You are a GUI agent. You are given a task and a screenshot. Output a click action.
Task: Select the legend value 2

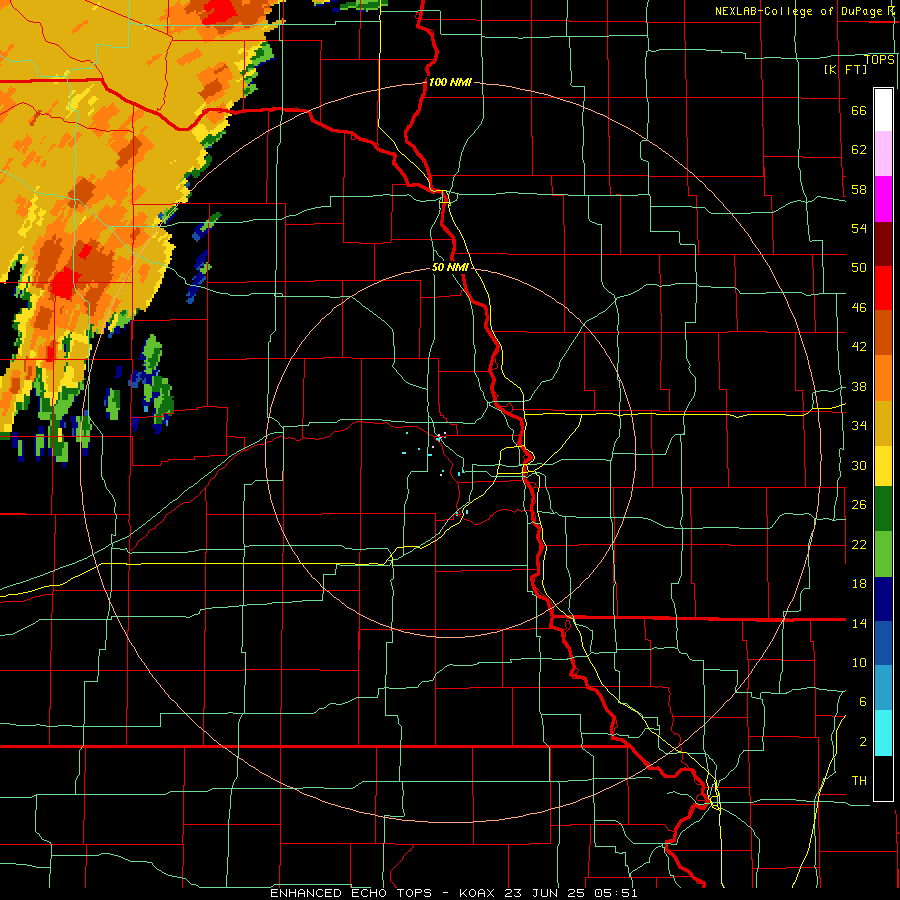[x=863, y=742]
